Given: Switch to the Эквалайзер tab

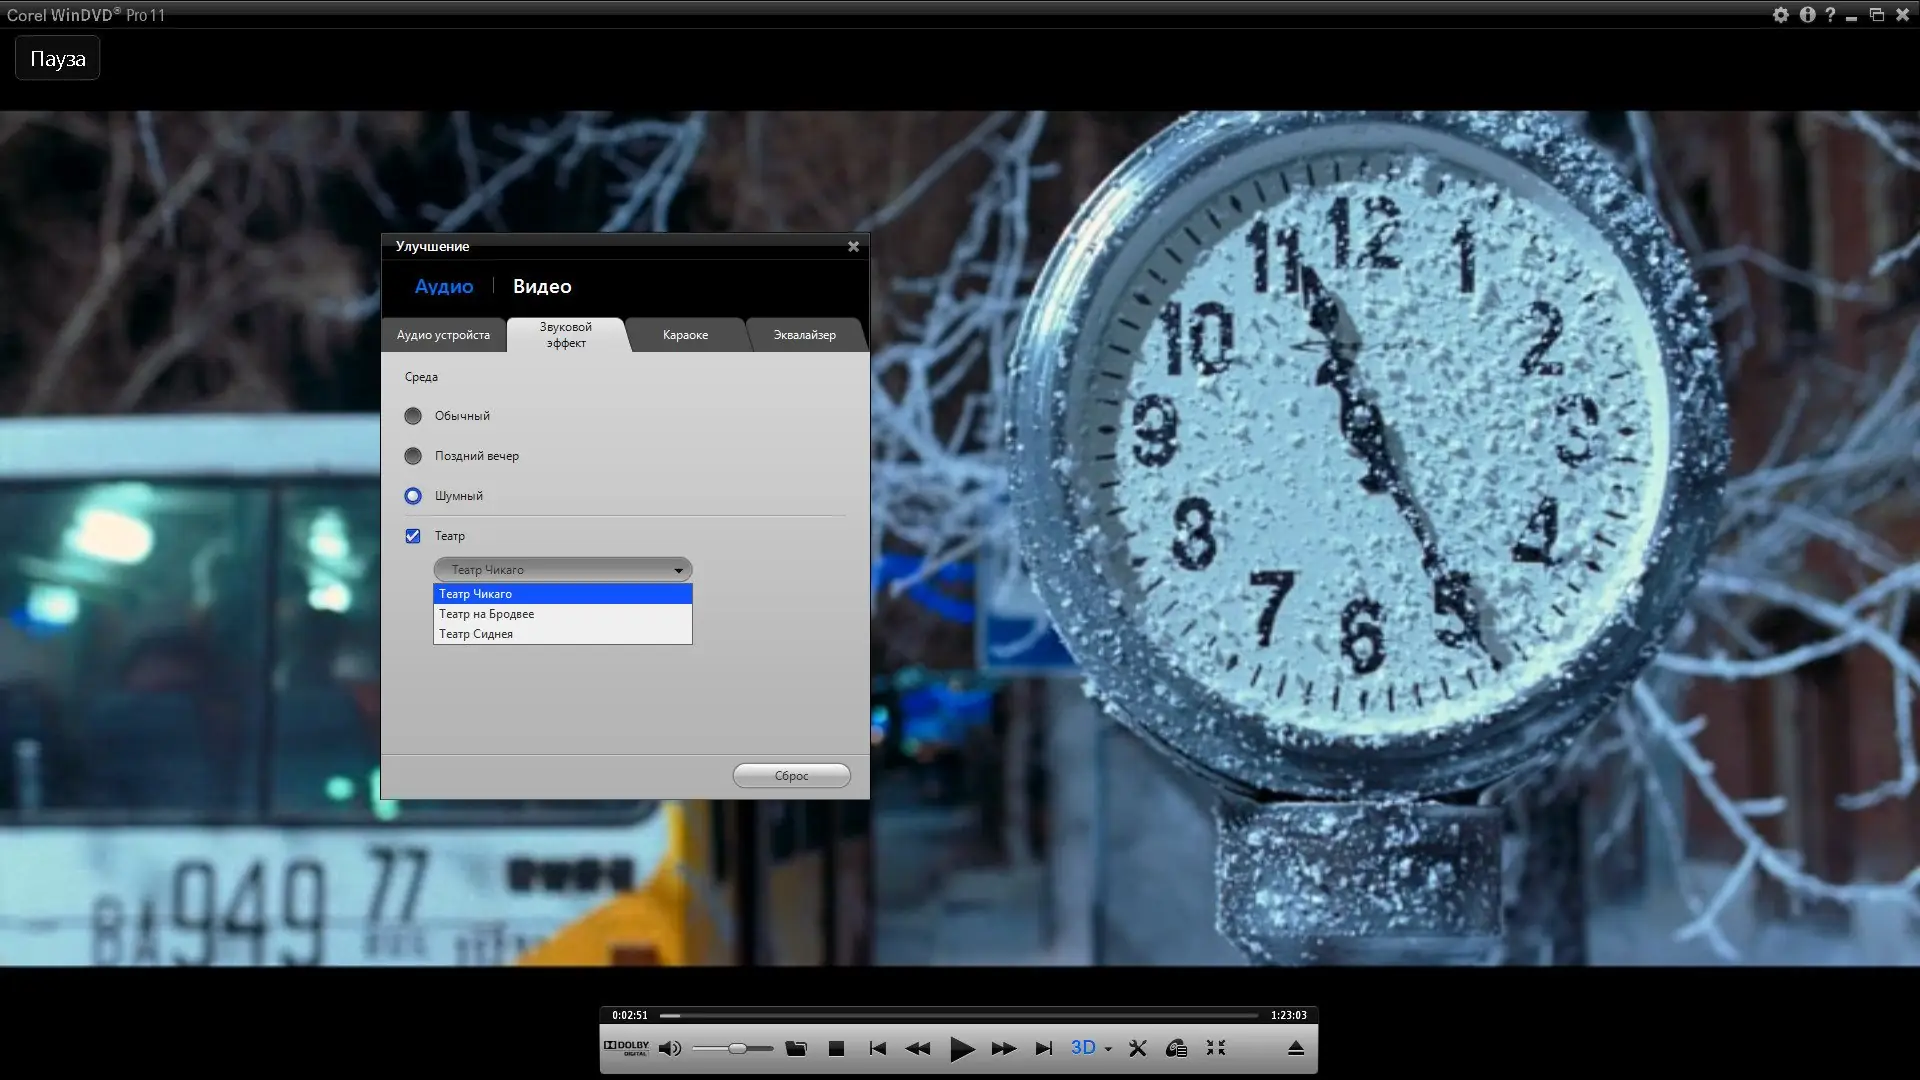Looking at the screenshot, I should click(804, 335).
